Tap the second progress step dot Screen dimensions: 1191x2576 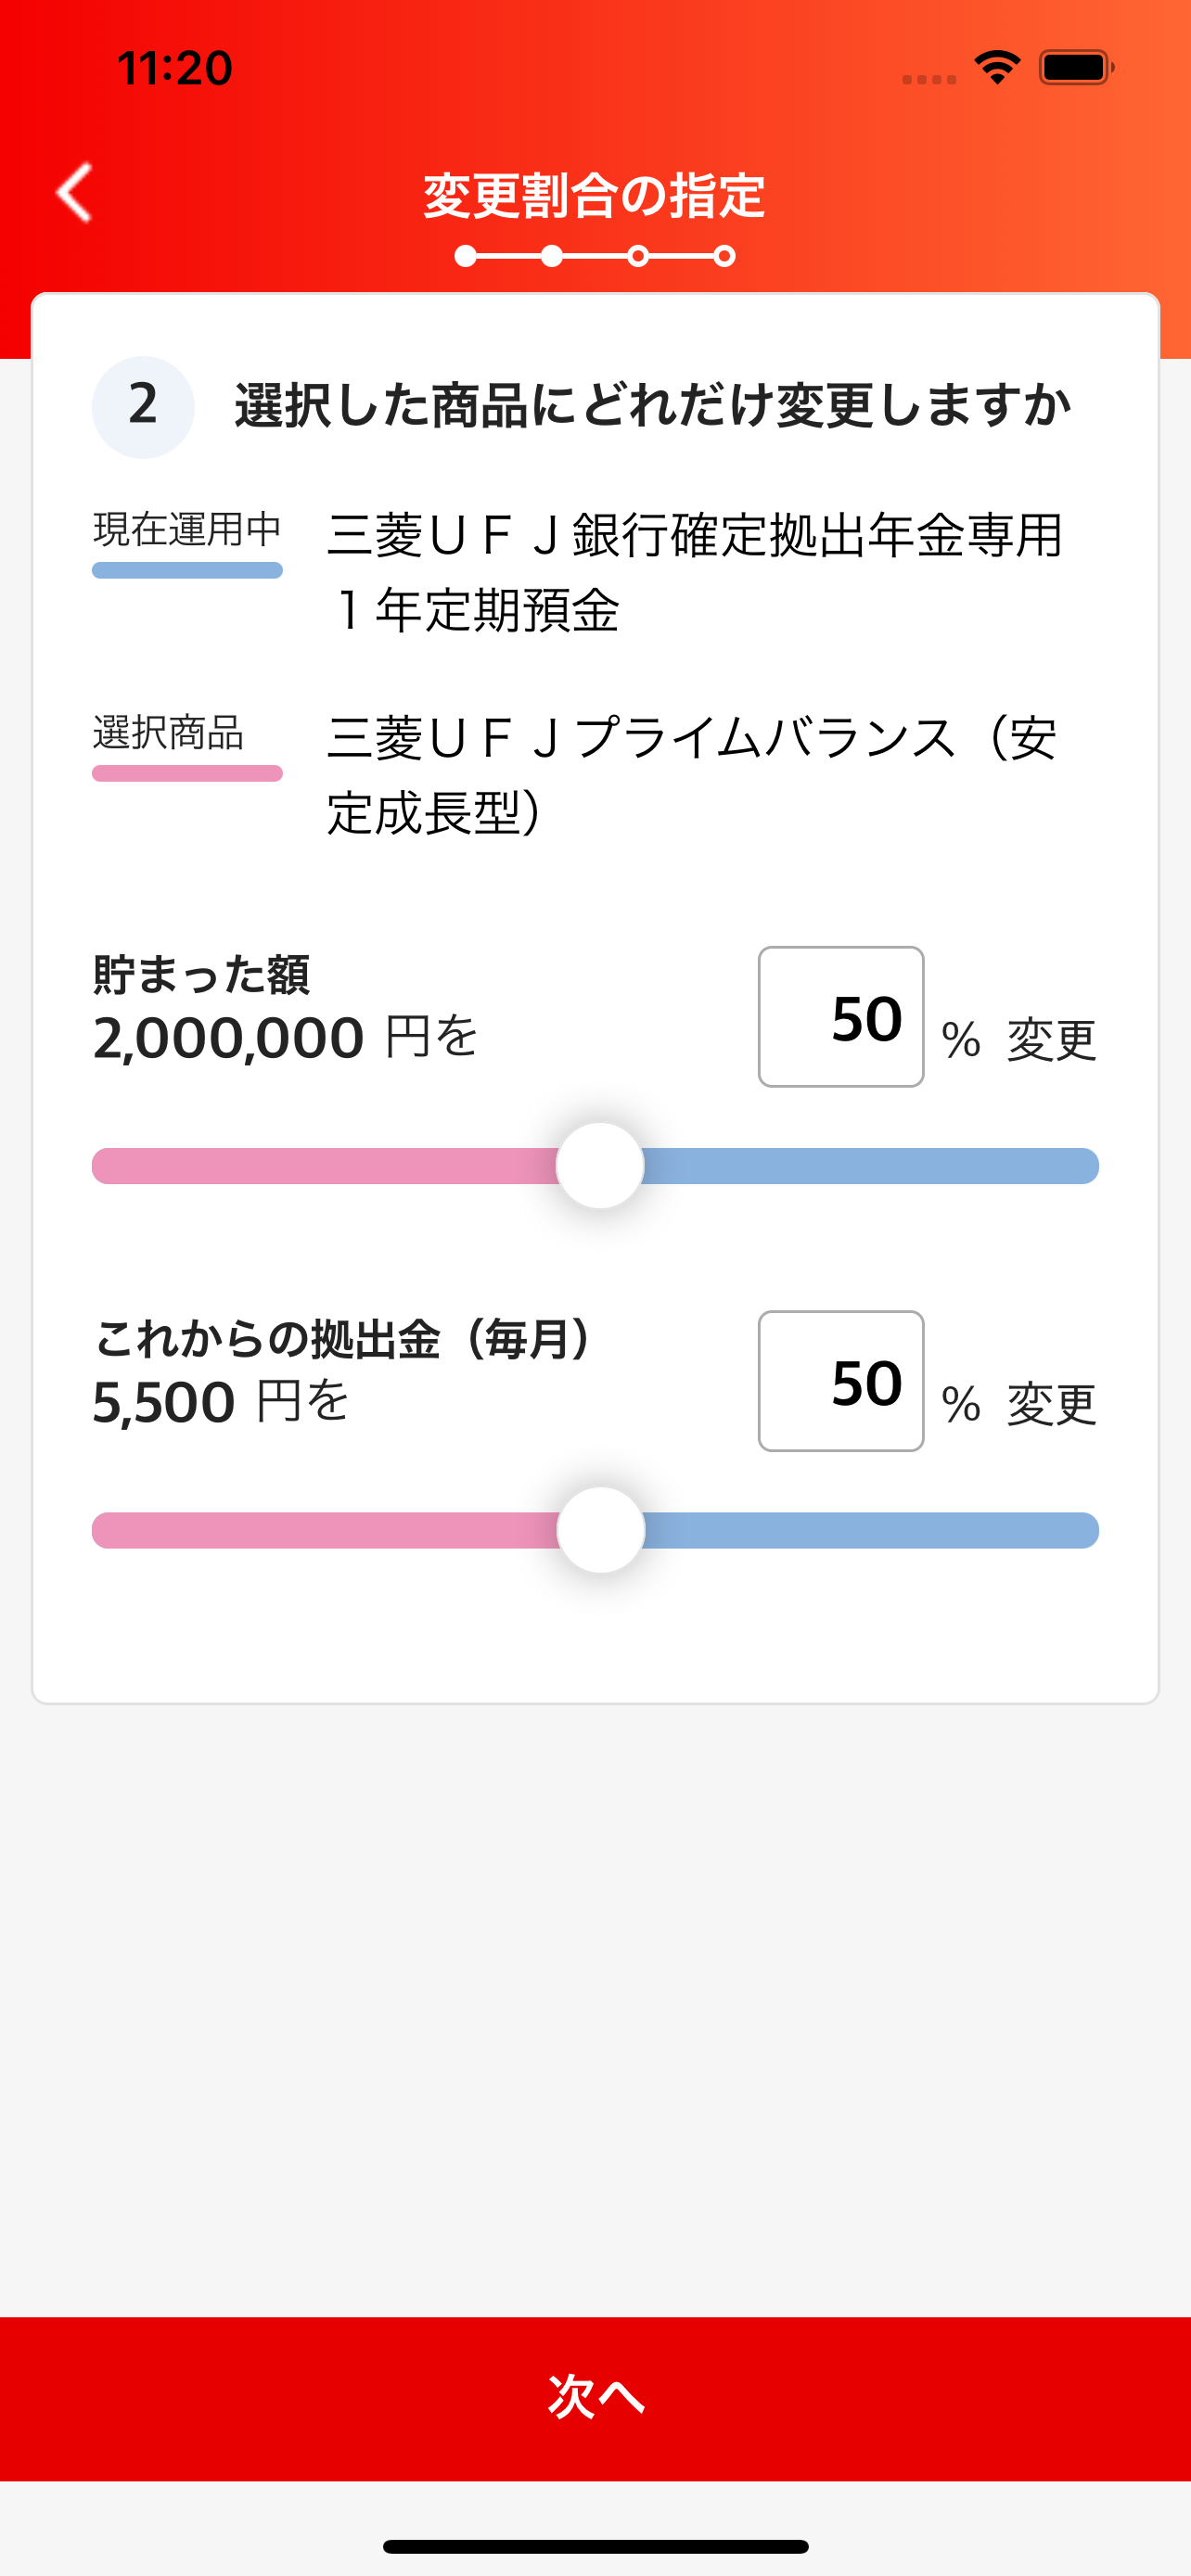pos(552,257)
